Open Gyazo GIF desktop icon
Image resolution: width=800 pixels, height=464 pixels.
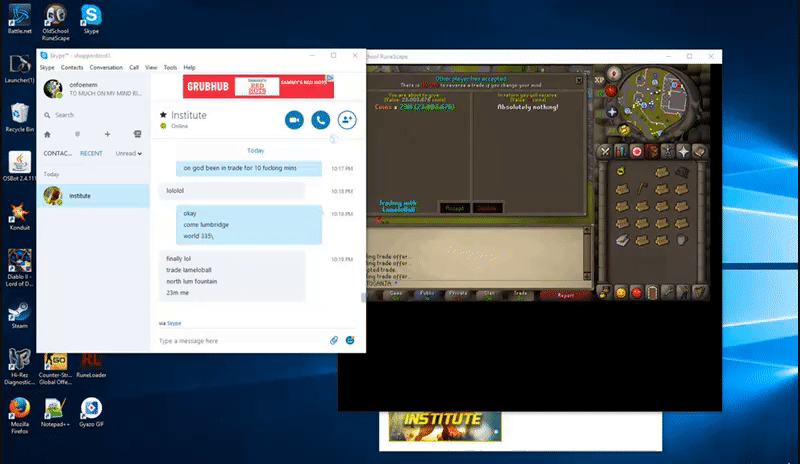click(91, 412)
